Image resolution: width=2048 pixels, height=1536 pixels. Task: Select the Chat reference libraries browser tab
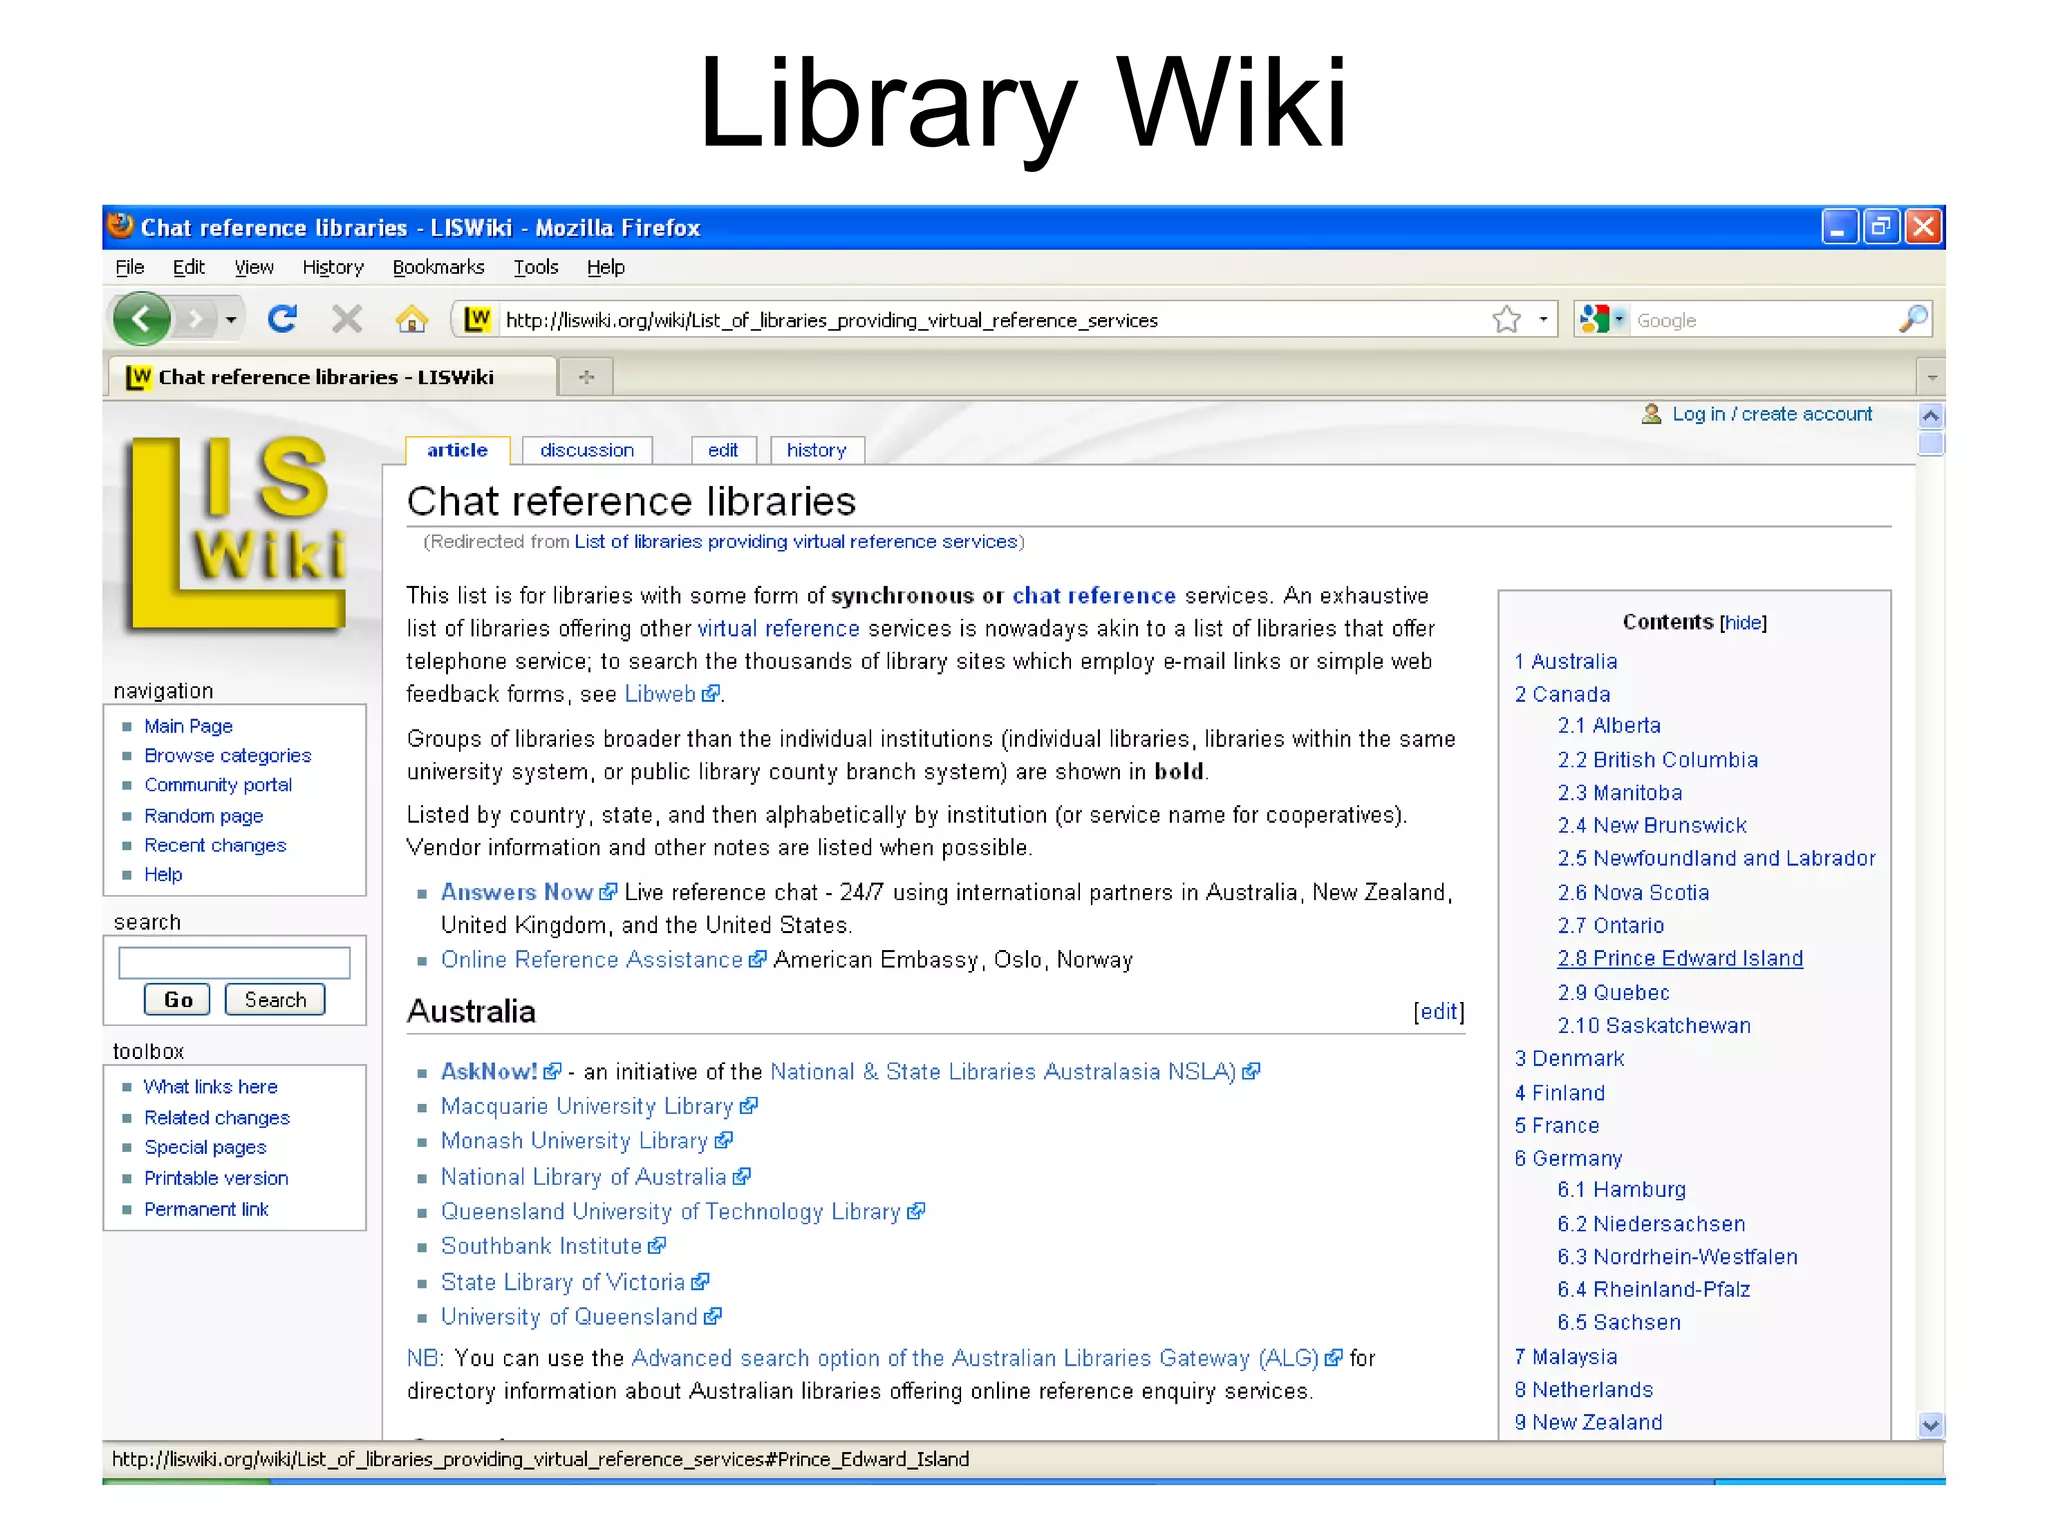point(330,377)
